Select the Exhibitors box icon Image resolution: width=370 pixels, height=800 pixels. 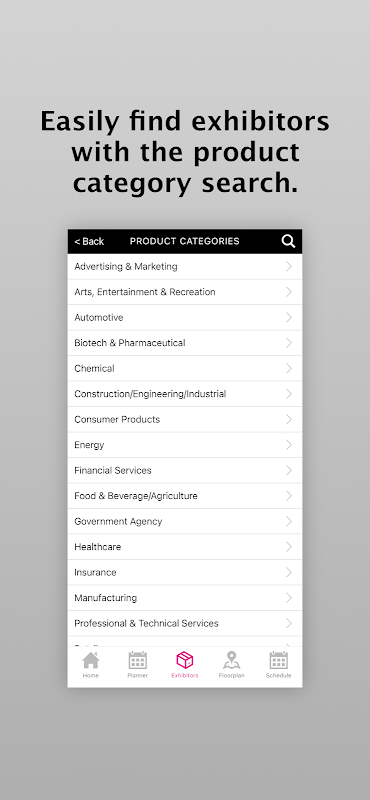click(x=185, y=660)
